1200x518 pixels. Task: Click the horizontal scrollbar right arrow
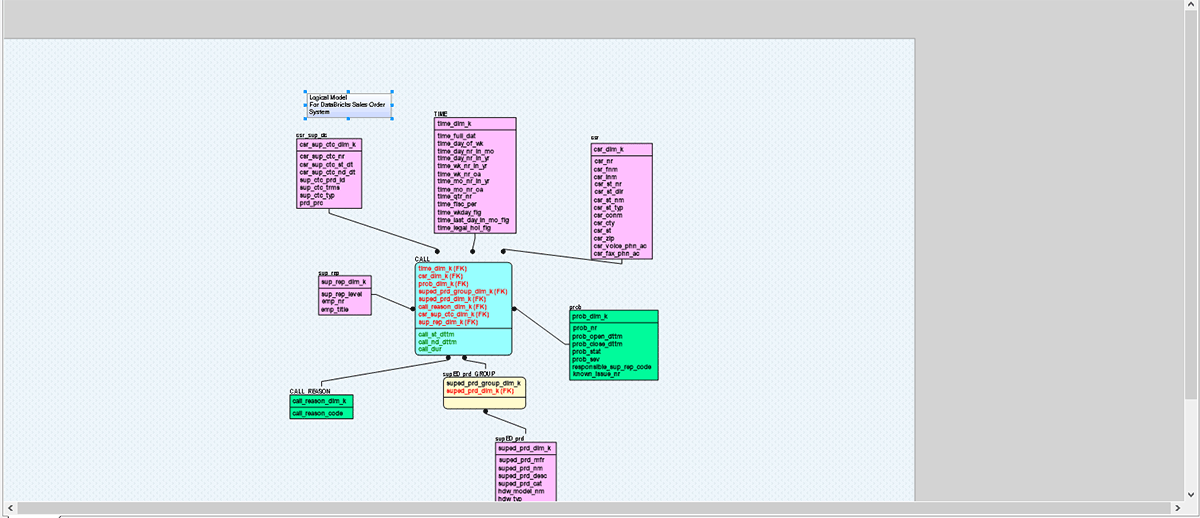coord(1191,509)
